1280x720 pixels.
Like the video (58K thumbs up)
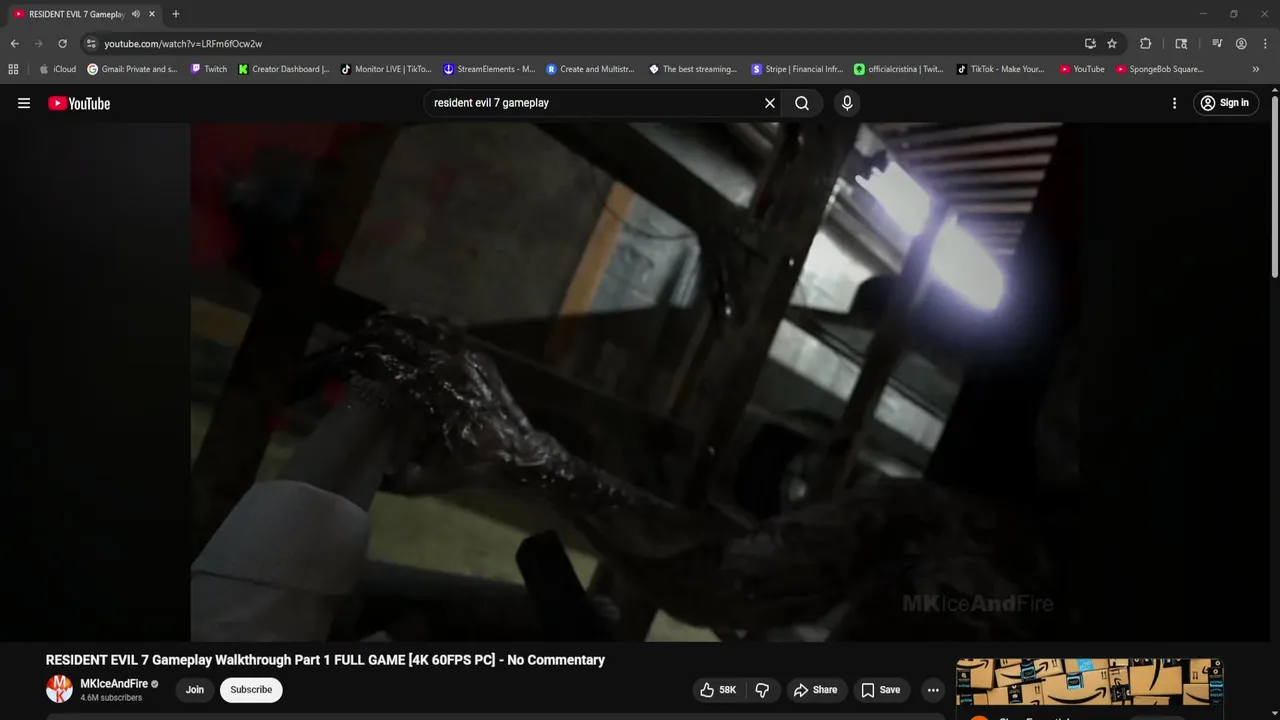718,690
